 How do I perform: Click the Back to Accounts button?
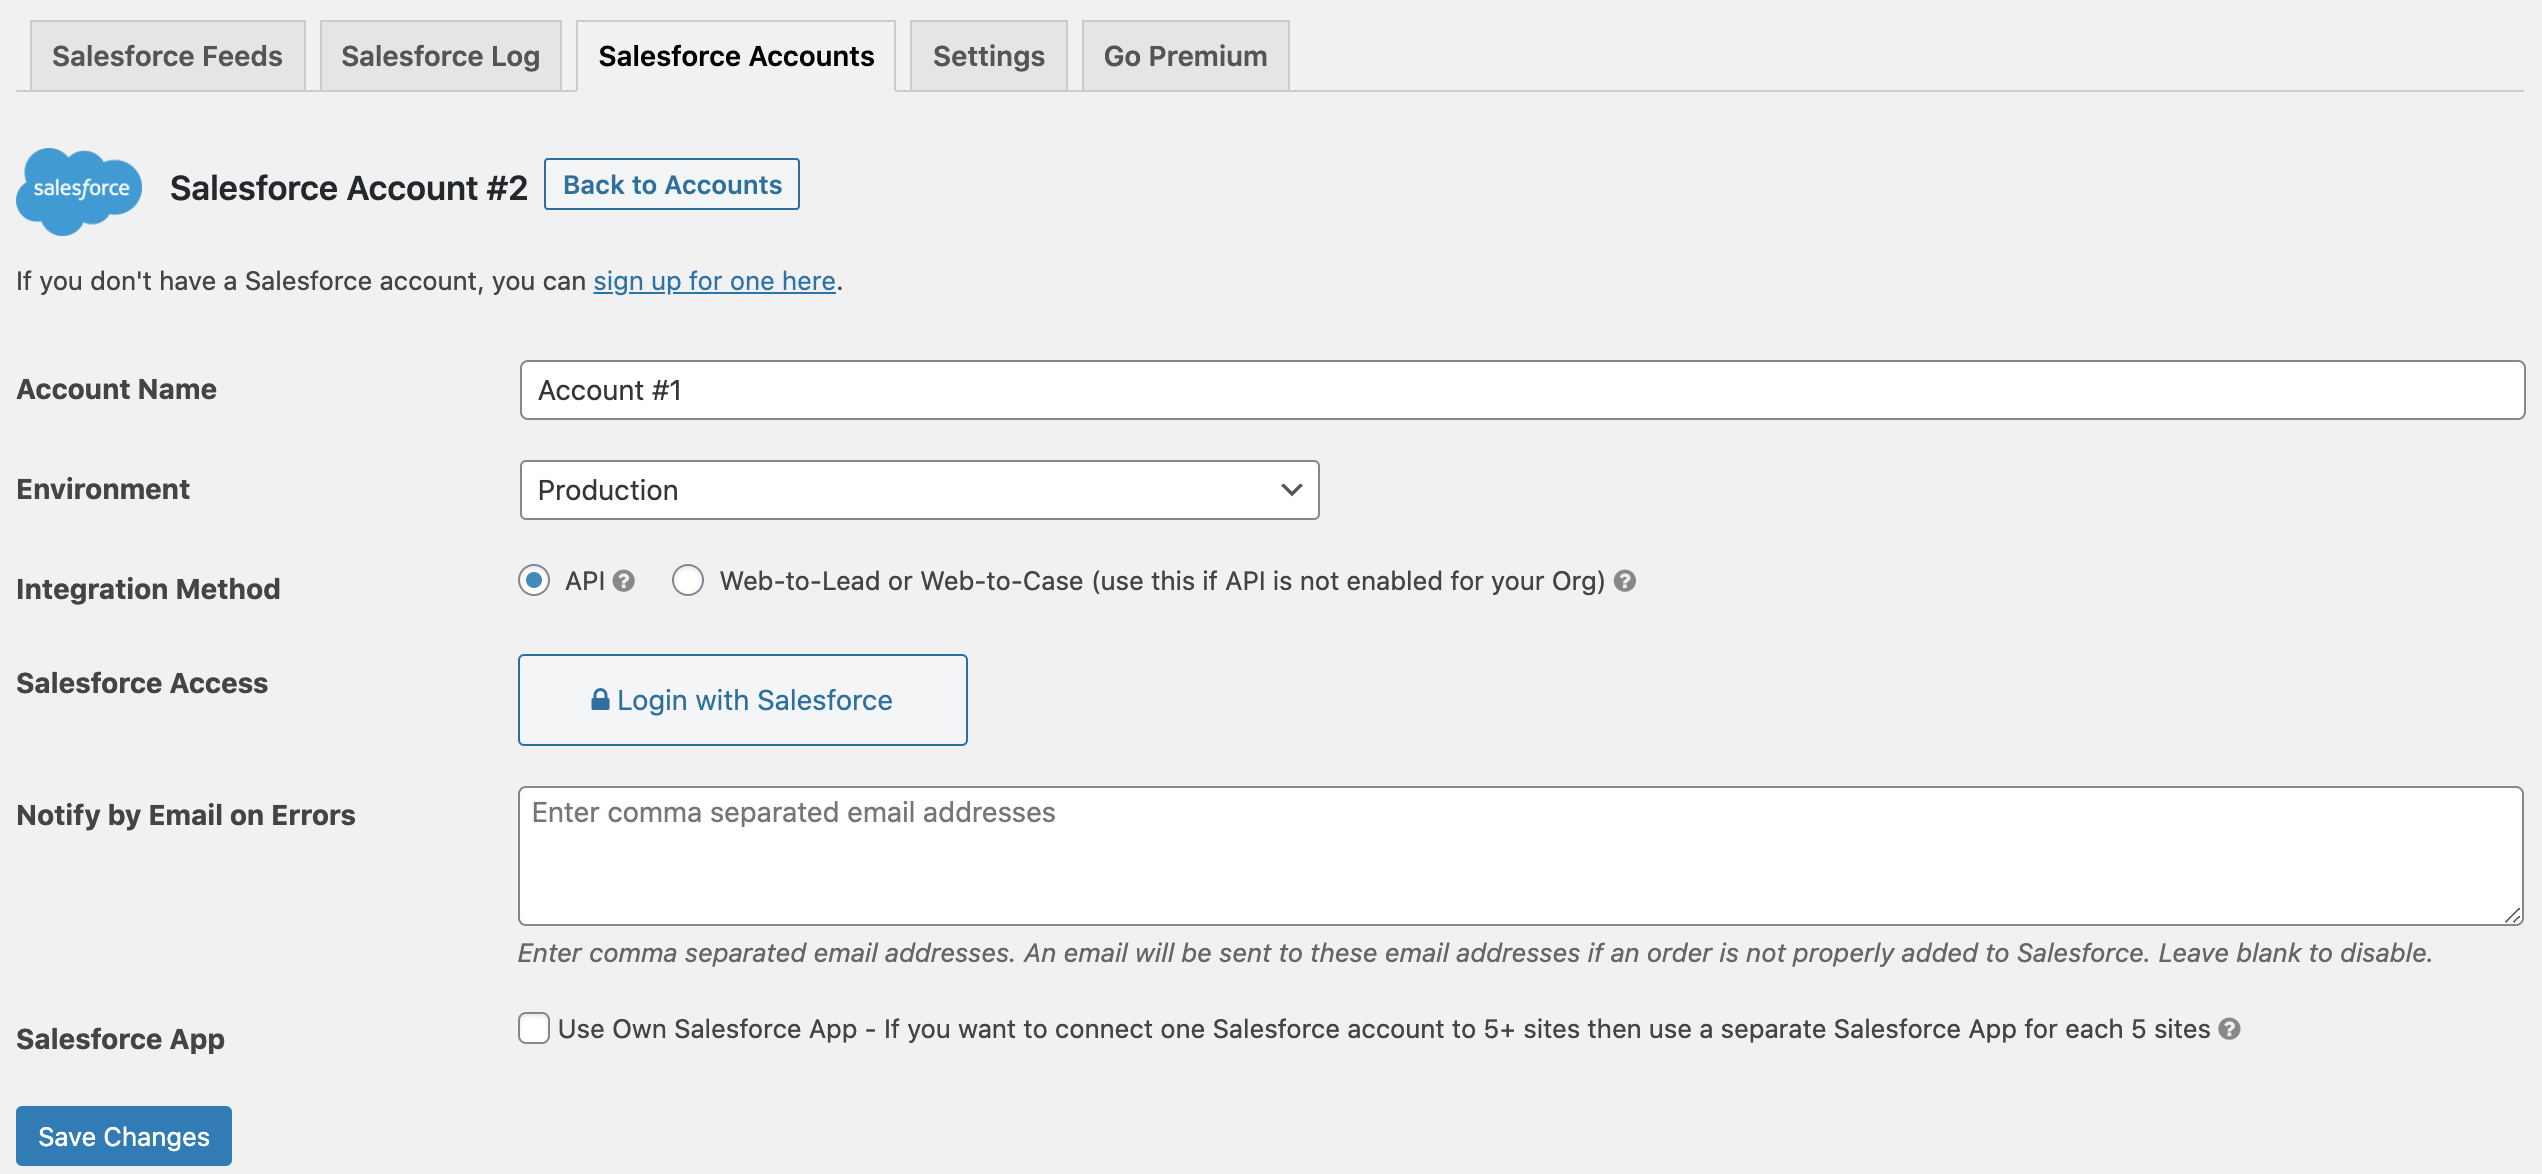pyautogui.click(x=672, y=184)
